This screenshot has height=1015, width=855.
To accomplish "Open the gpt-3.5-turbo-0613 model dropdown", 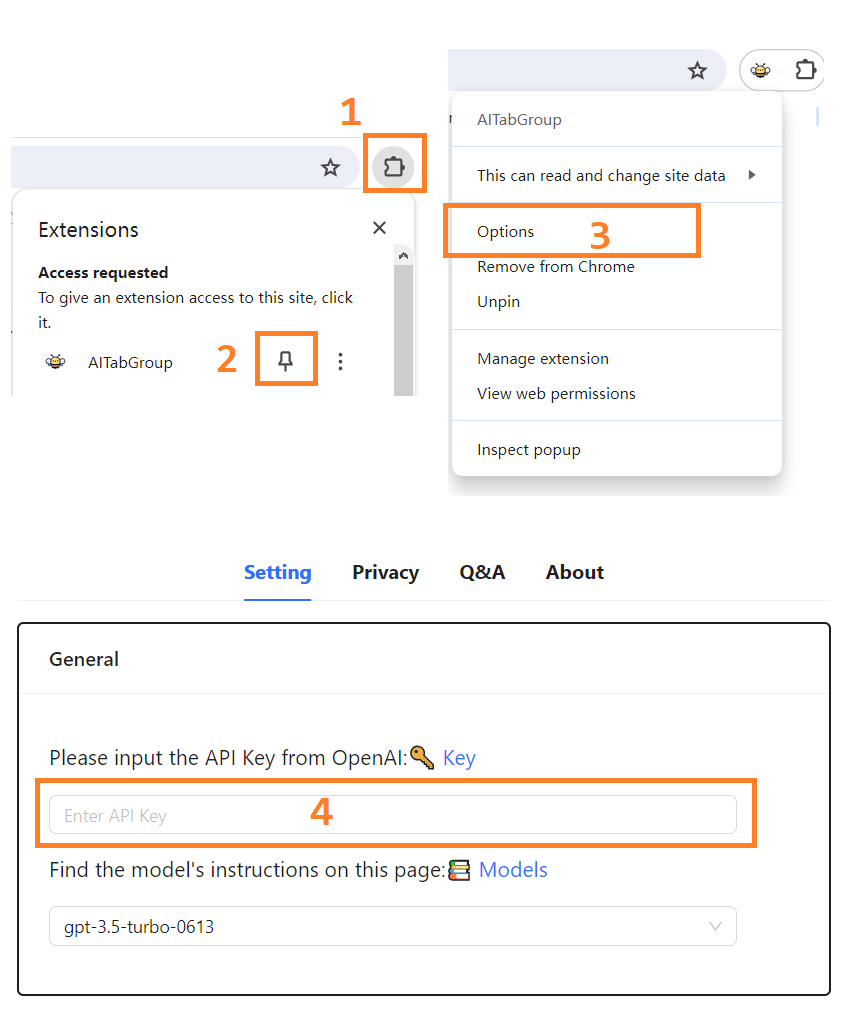I will coord(393,926).
